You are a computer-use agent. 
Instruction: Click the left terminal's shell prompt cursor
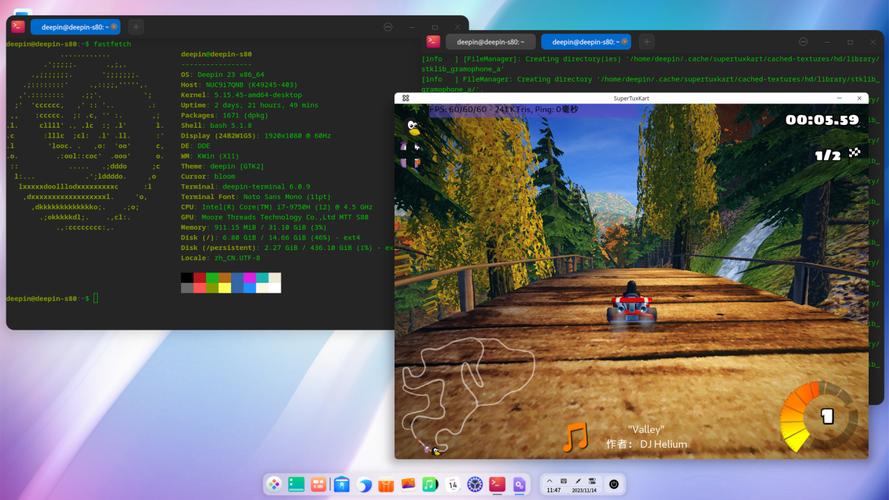tap(96, 298)
